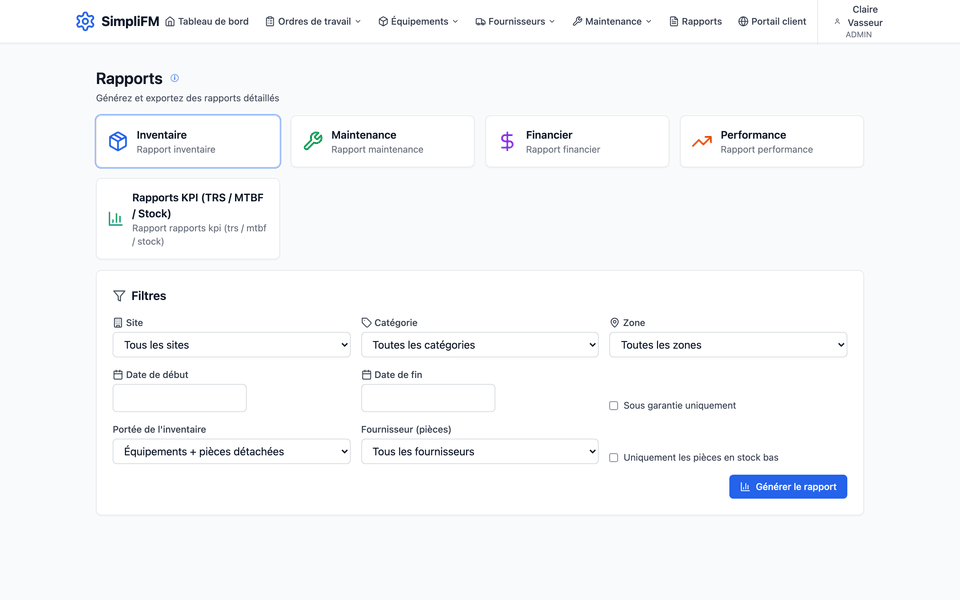Select the Performance report card
Screen dimensions: 960x600
(772, 141)
